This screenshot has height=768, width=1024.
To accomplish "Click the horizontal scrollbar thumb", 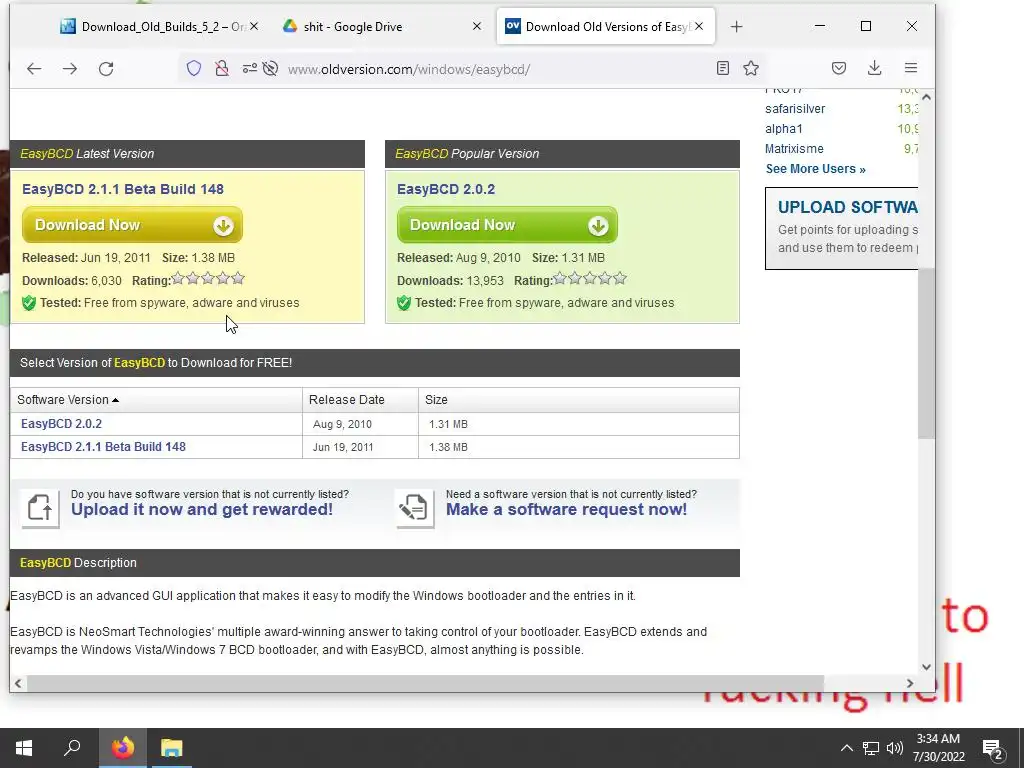I will 425,683.
